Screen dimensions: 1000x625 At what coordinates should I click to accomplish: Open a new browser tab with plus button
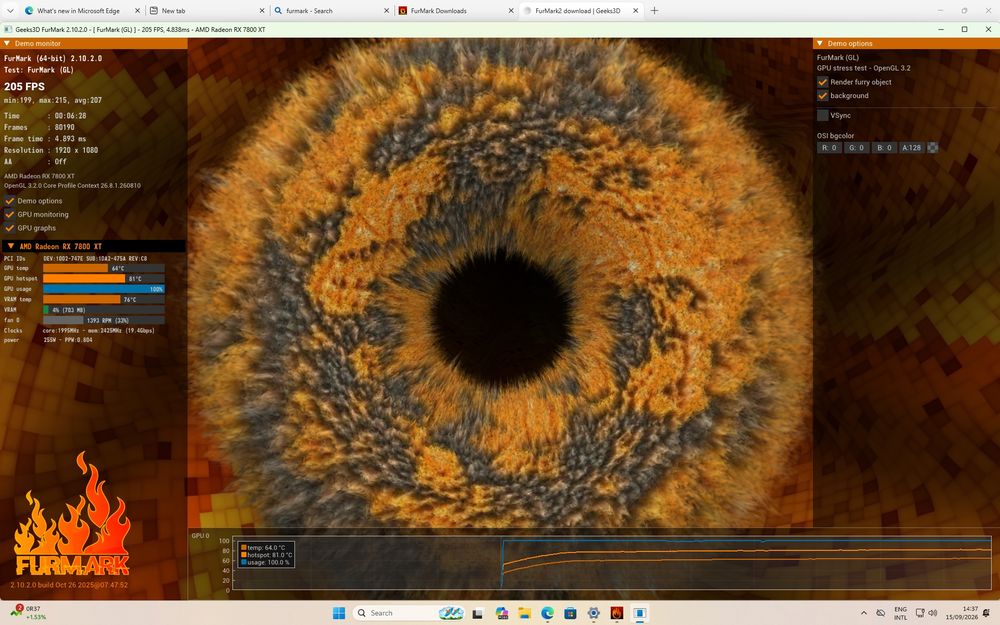pyautogui.click(x=654, y=11)
